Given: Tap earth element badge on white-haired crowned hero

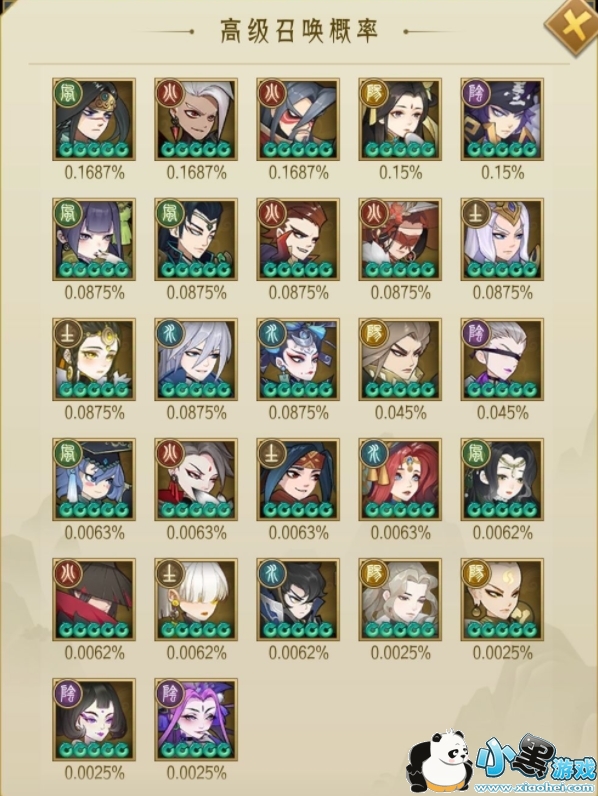Looking at the screenshot, I should tap(476, 213).
